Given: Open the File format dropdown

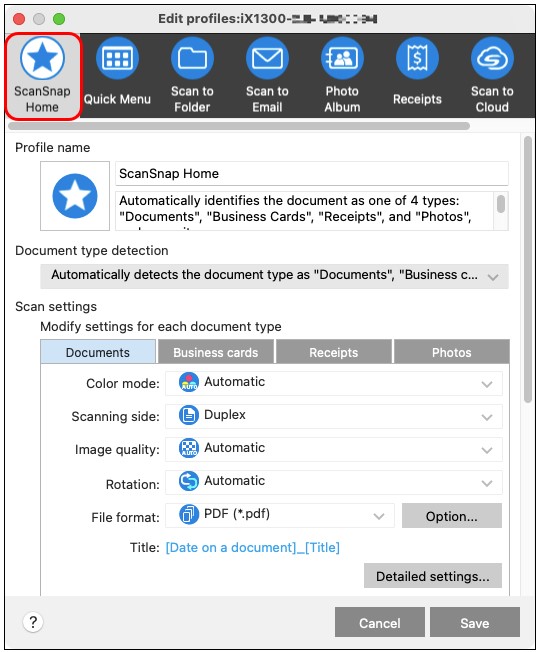Looking at the screenshot, I should (279, 516).
